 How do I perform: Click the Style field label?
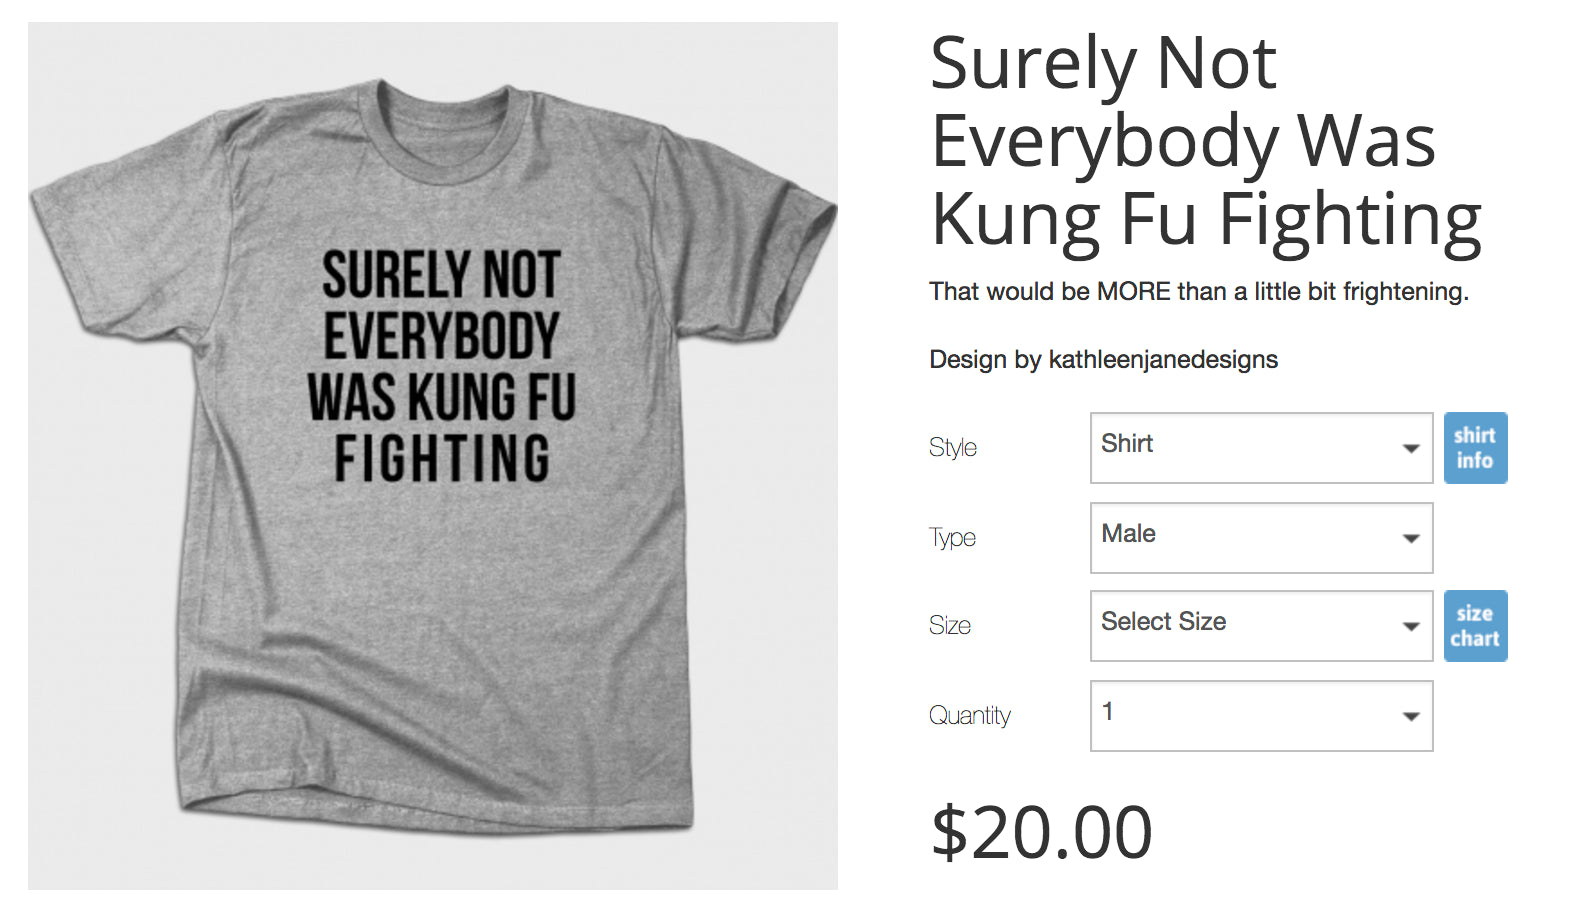(x=952, y=448)
